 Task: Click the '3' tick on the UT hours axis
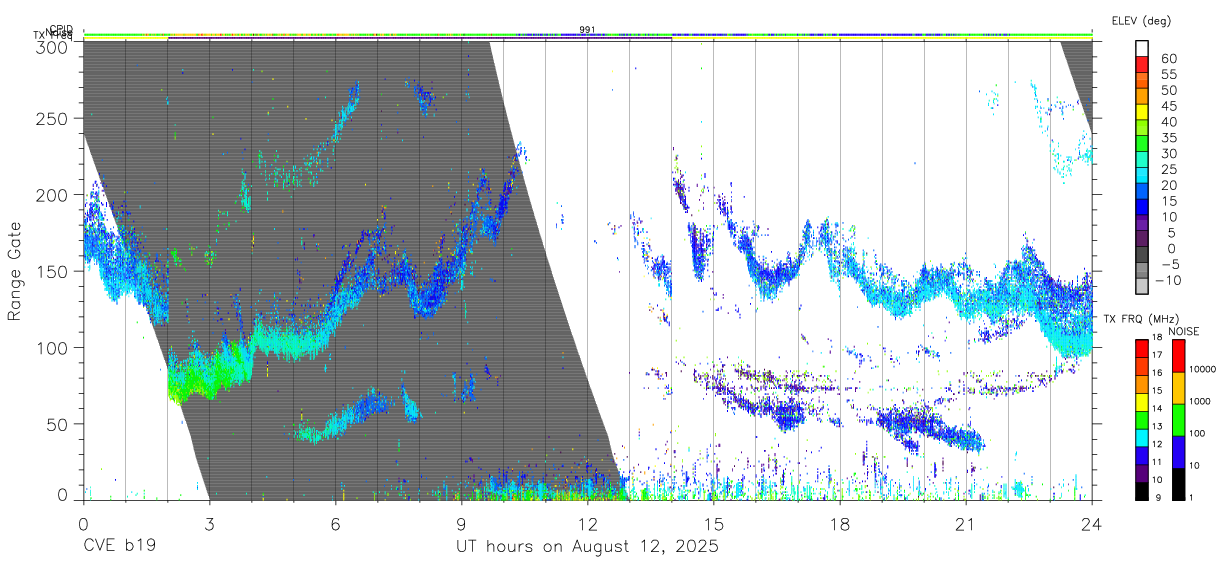[x=209, y=524]
